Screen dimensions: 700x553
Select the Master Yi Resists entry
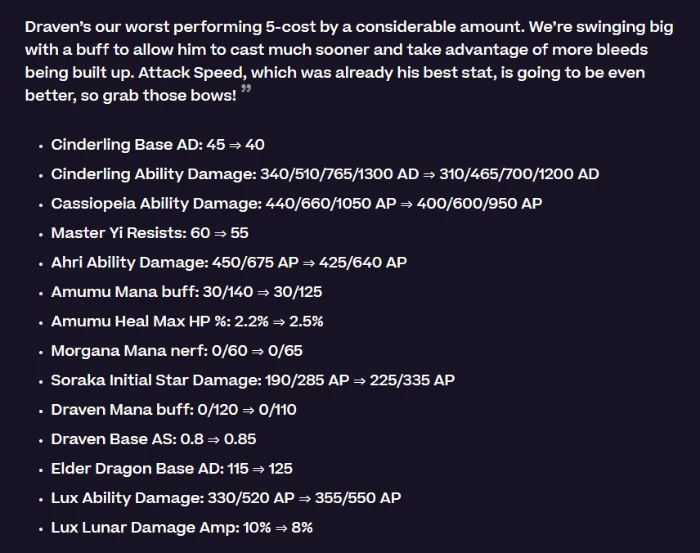tap(150, 233)
